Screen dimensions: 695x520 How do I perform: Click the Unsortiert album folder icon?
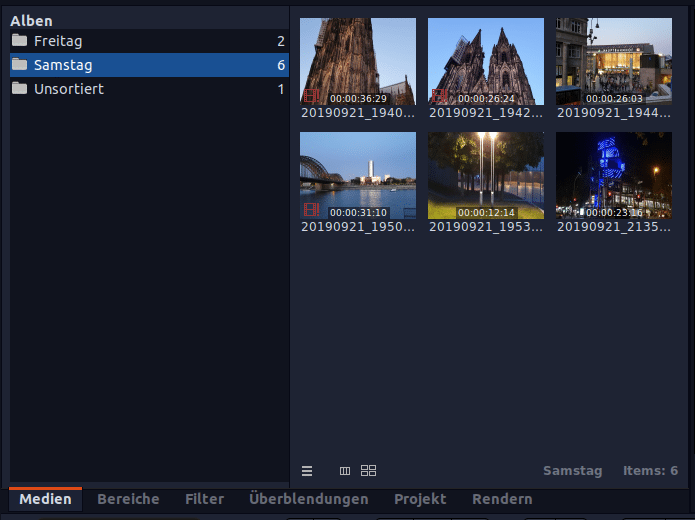20,88
